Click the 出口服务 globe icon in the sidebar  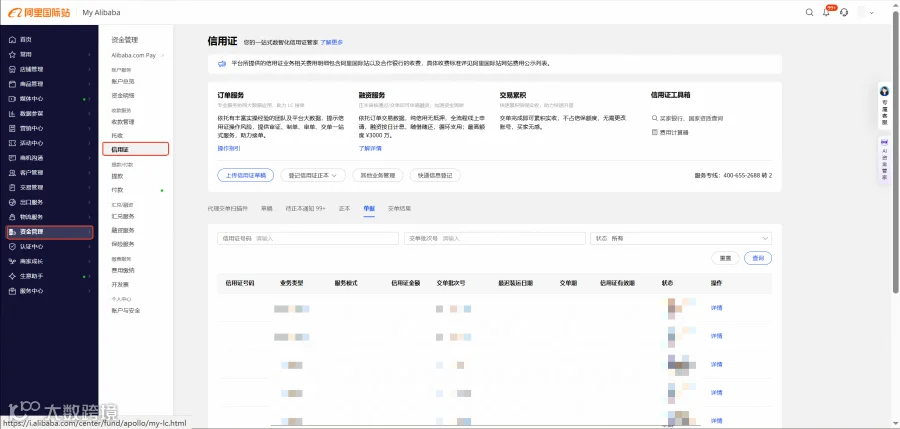coord(12,202)
